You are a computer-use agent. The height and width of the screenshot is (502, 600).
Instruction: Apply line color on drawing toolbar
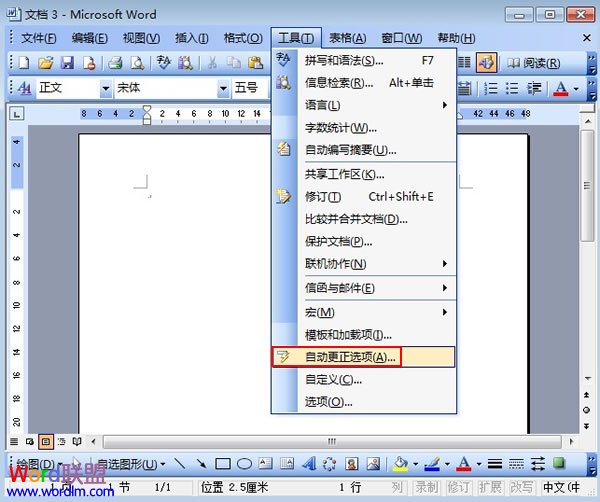pyautogui.click(x=432, y=464)
